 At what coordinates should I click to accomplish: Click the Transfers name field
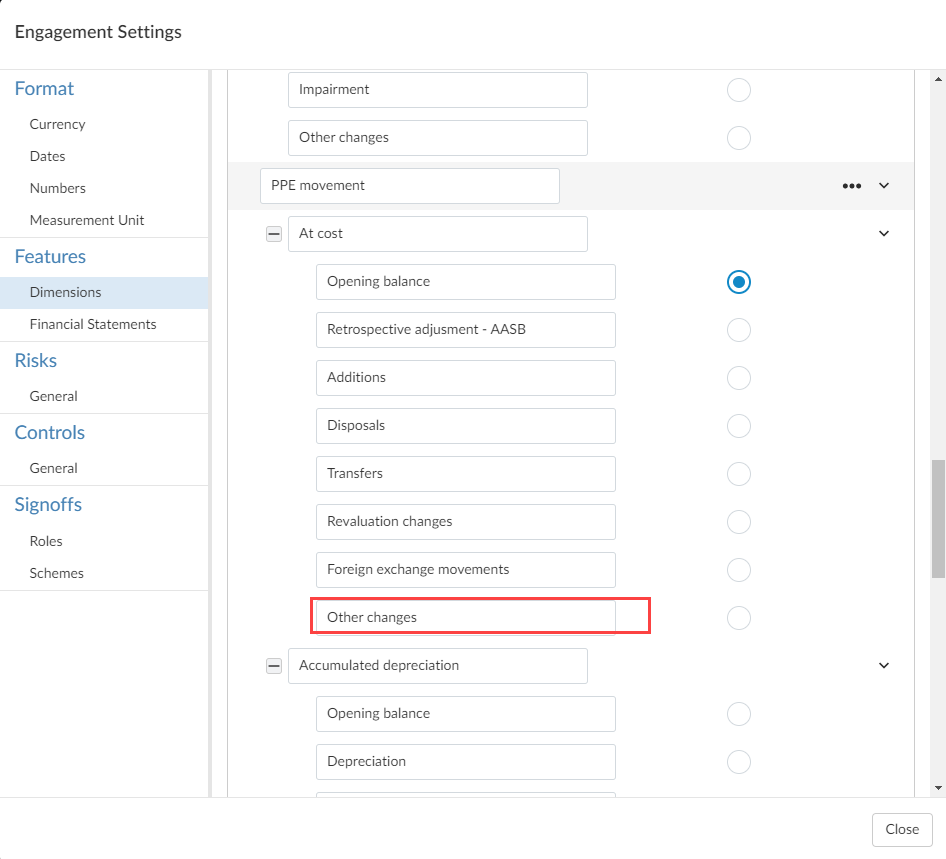(x=466, y=474)
